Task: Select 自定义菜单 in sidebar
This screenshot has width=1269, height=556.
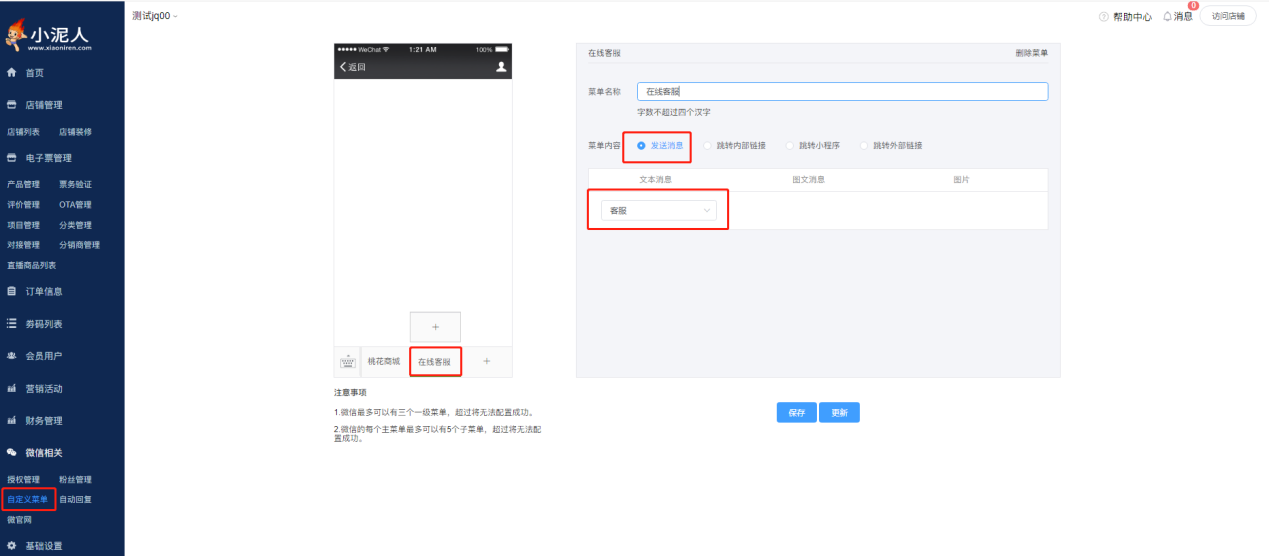Action: click(x=27, y=499)
